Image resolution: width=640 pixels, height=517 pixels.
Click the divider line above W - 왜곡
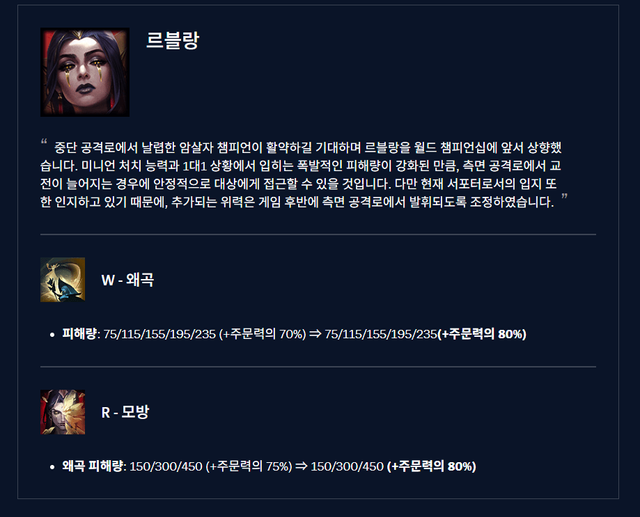[x=318, y=235]
